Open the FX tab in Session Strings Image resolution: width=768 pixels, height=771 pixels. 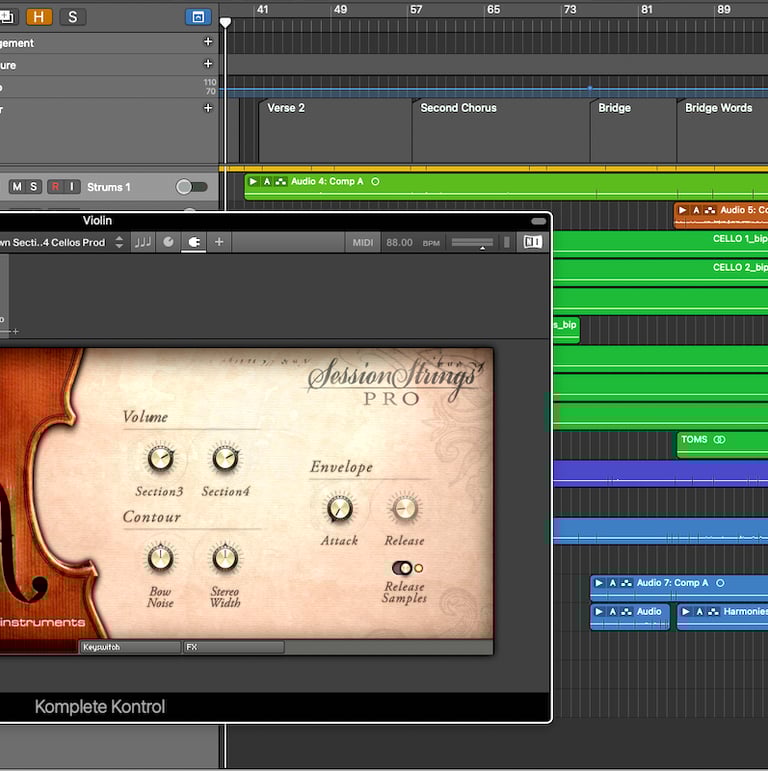(232, 647)
